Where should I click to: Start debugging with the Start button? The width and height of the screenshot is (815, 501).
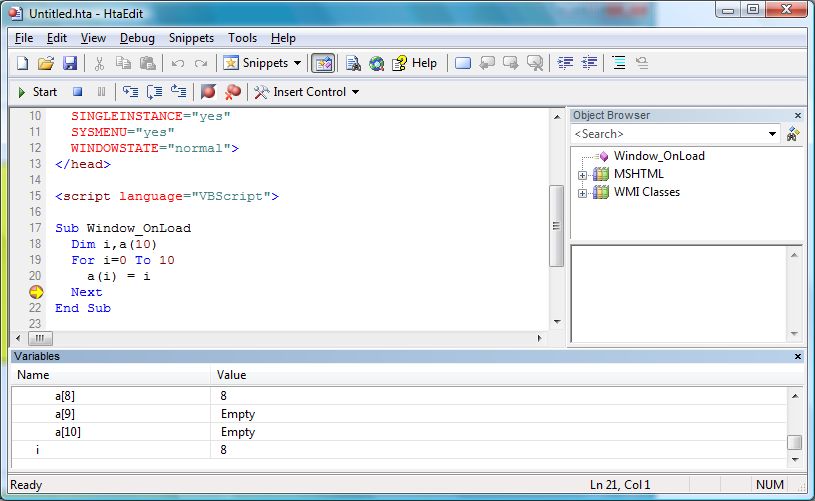click(x=37, y=92)
